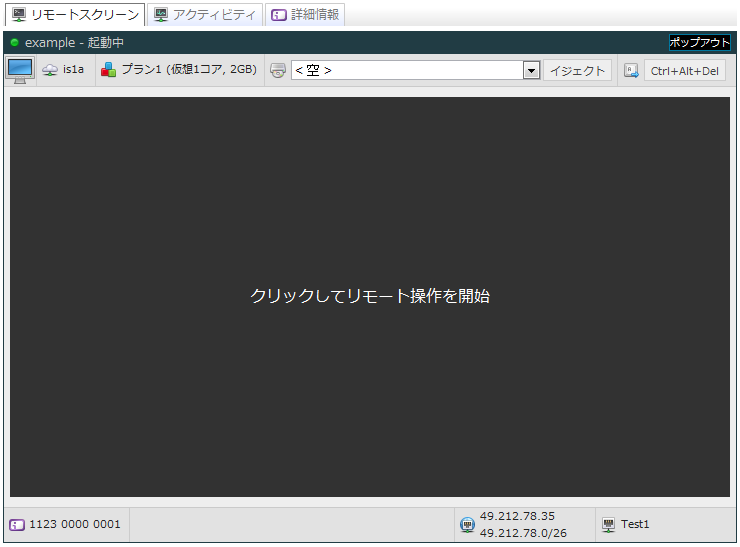Send Ctrl+Alt+Del to the server
740x547 pixels.
685,71
